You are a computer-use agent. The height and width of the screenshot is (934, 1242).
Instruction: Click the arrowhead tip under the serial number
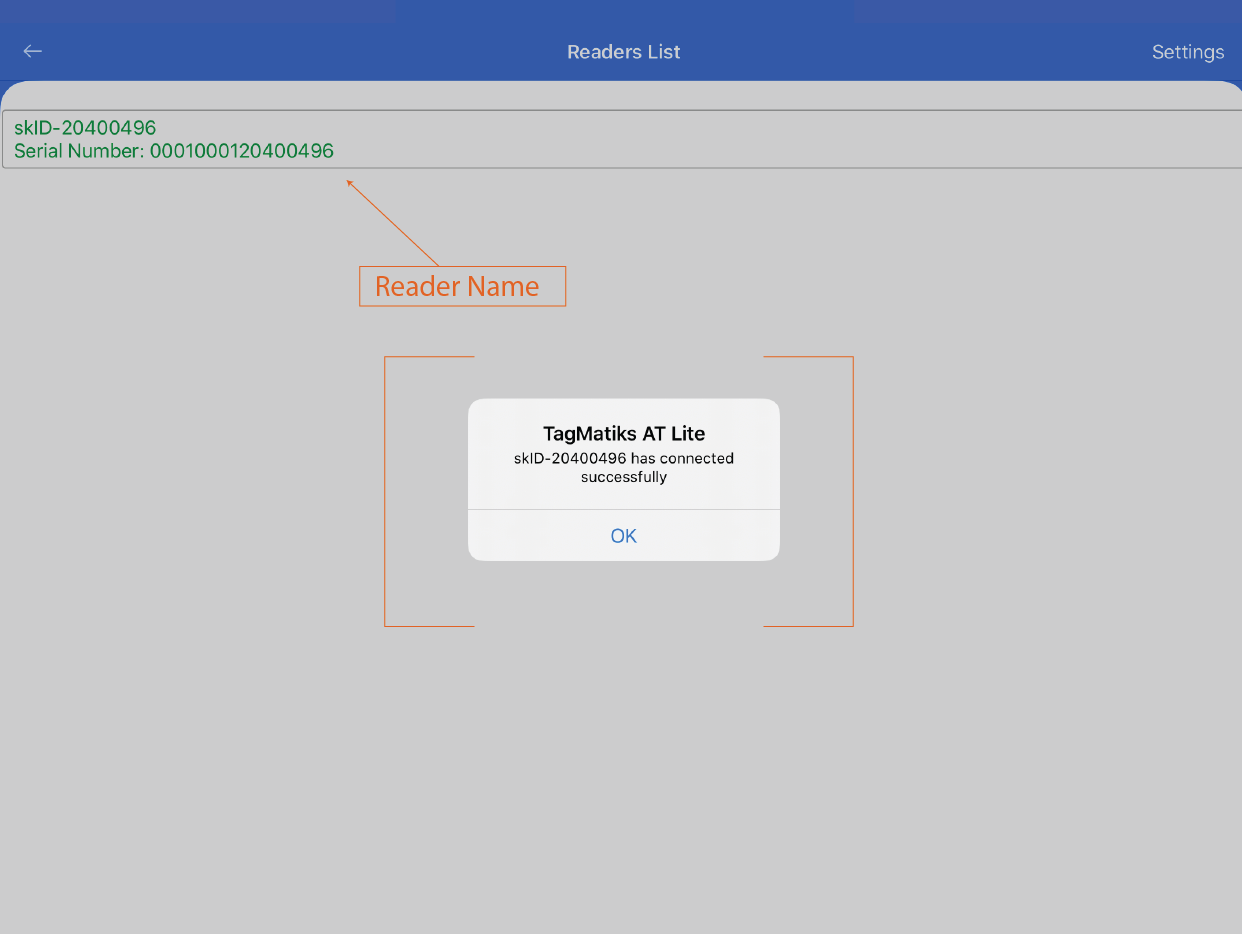349,182
